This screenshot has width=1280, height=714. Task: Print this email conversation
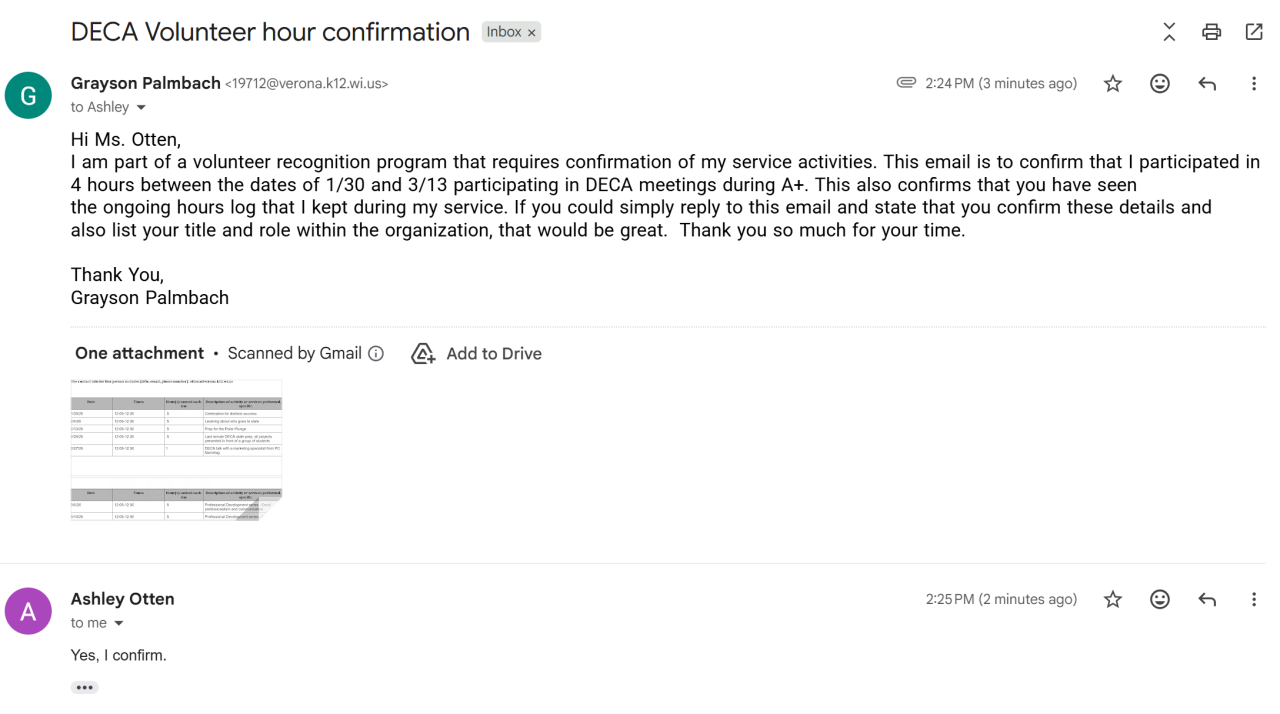point(1211,32)
